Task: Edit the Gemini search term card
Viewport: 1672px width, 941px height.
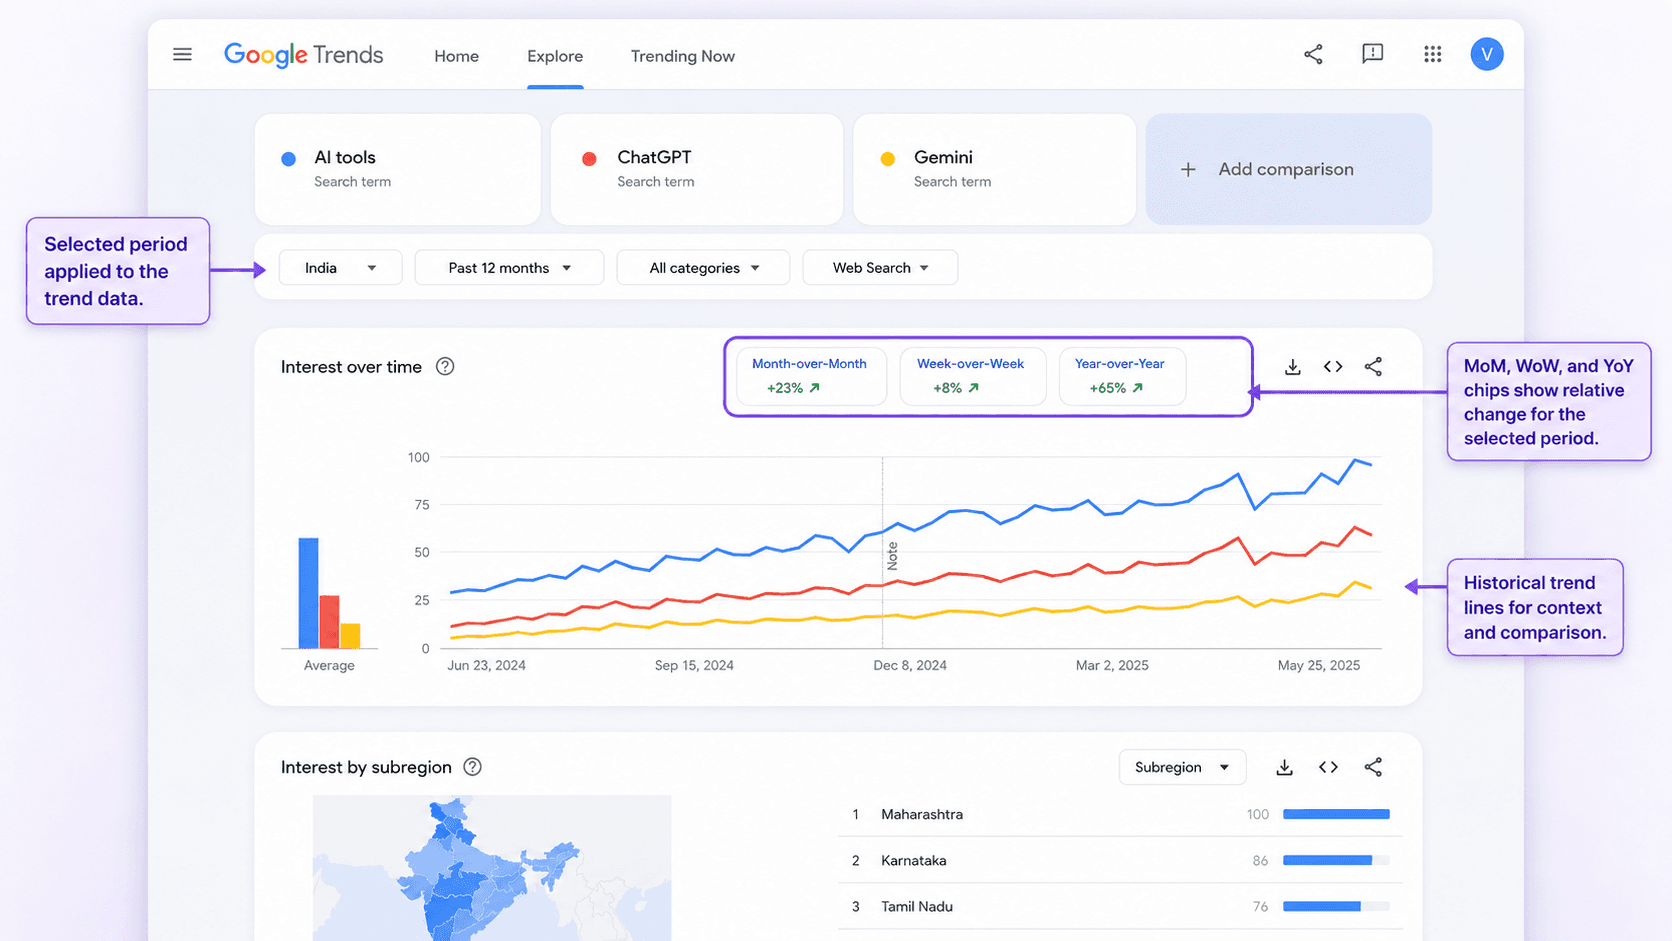Action: 994,169
